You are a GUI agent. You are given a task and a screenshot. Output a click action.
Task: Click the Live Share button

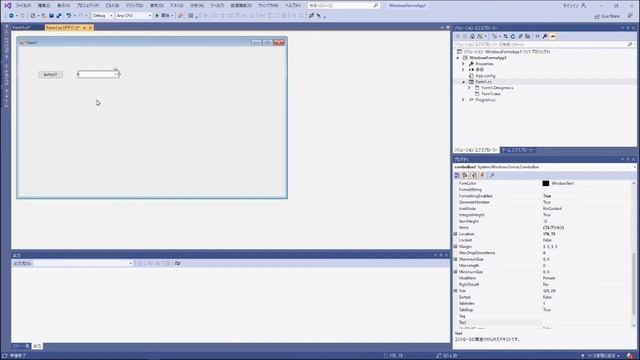[x=607, y=16]
